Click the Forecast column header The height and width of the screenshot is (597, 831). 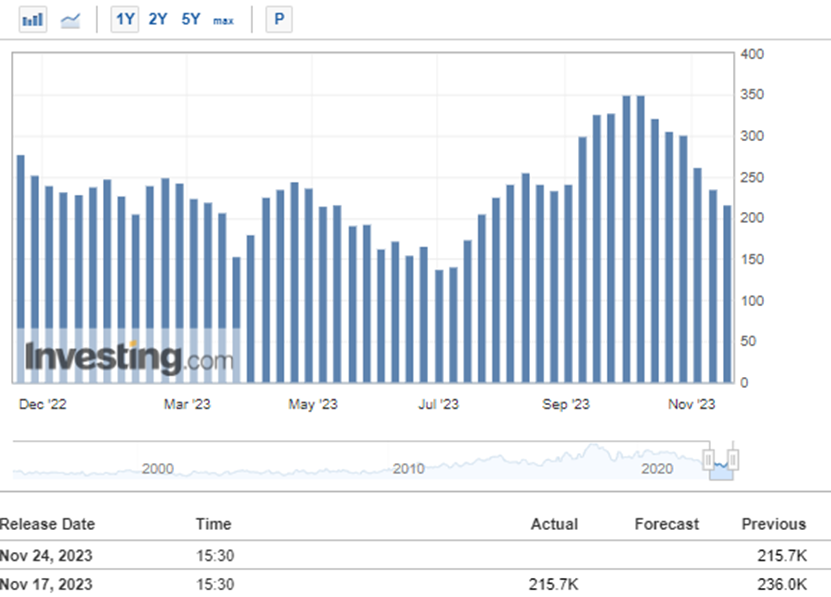[x=667, y=524]
